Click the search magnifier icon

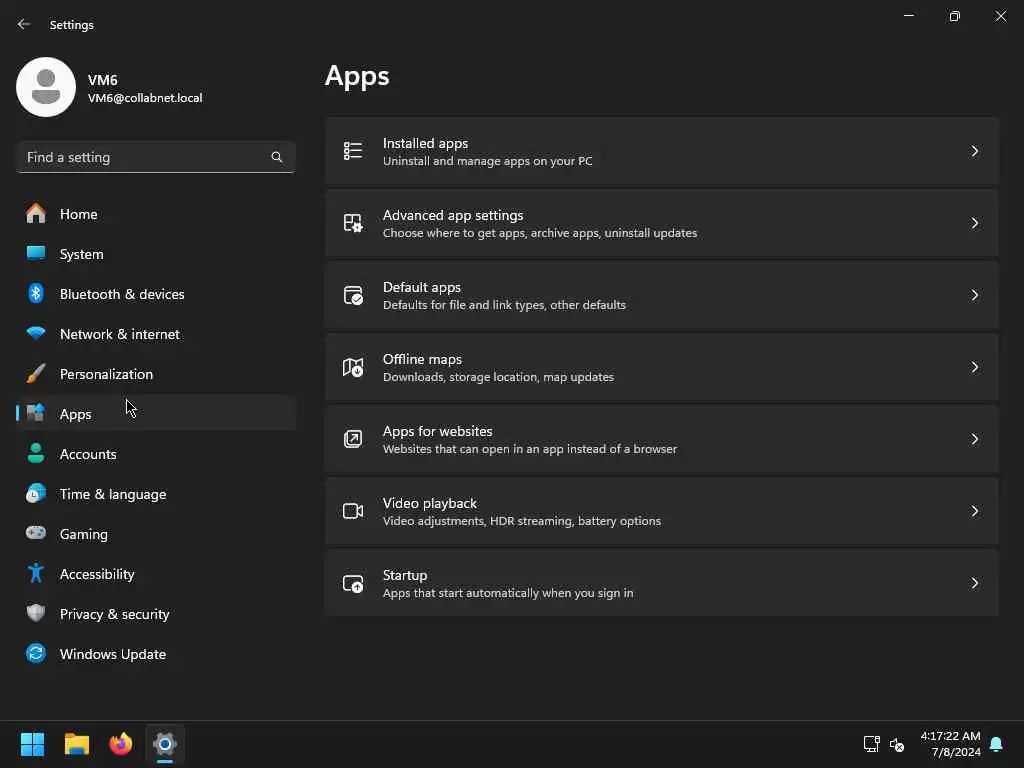[x=277, y=157]
